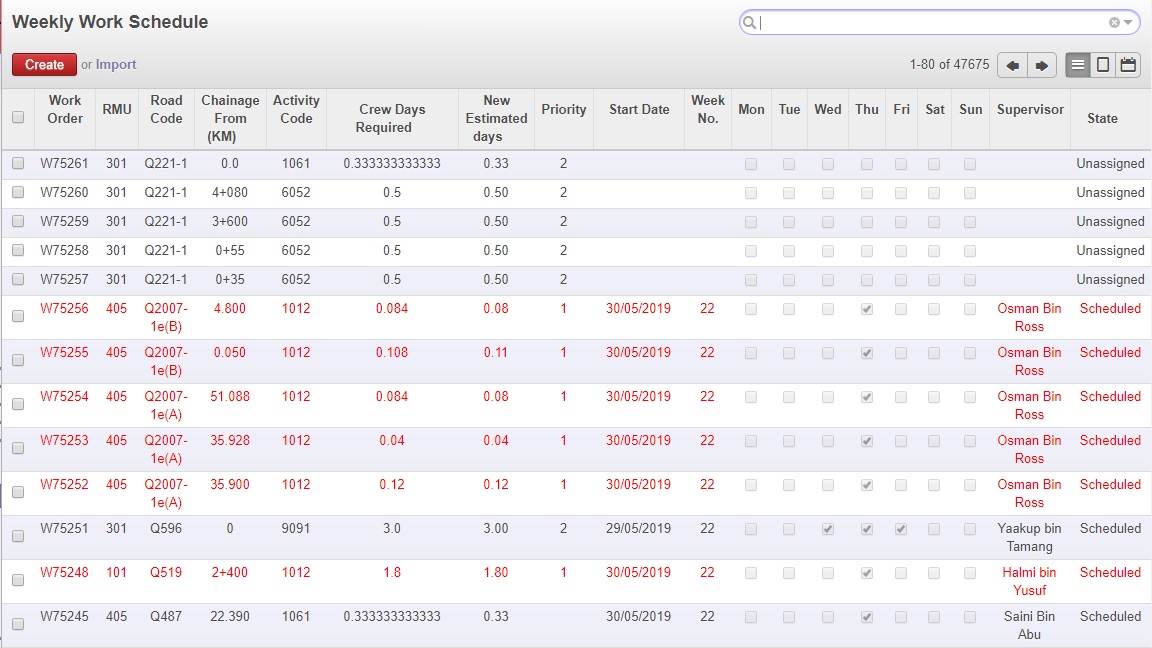Select the checkbox for work order W75261
The image size is (1152, 648).
click(18, 164)
